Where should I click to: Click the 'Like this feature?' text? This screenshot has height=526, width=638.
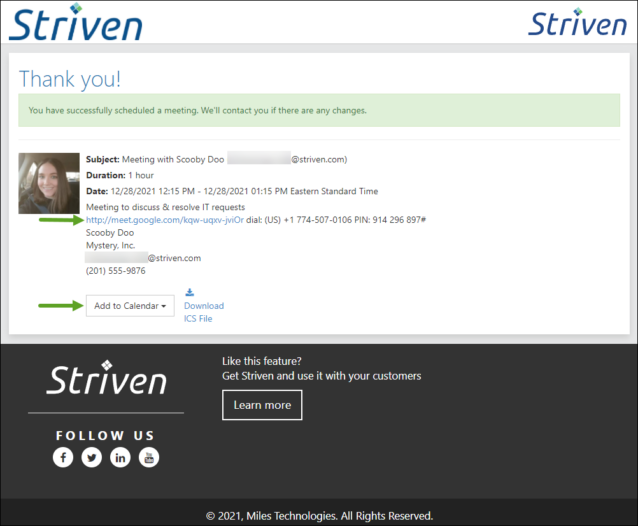click(x=262, y=361)
